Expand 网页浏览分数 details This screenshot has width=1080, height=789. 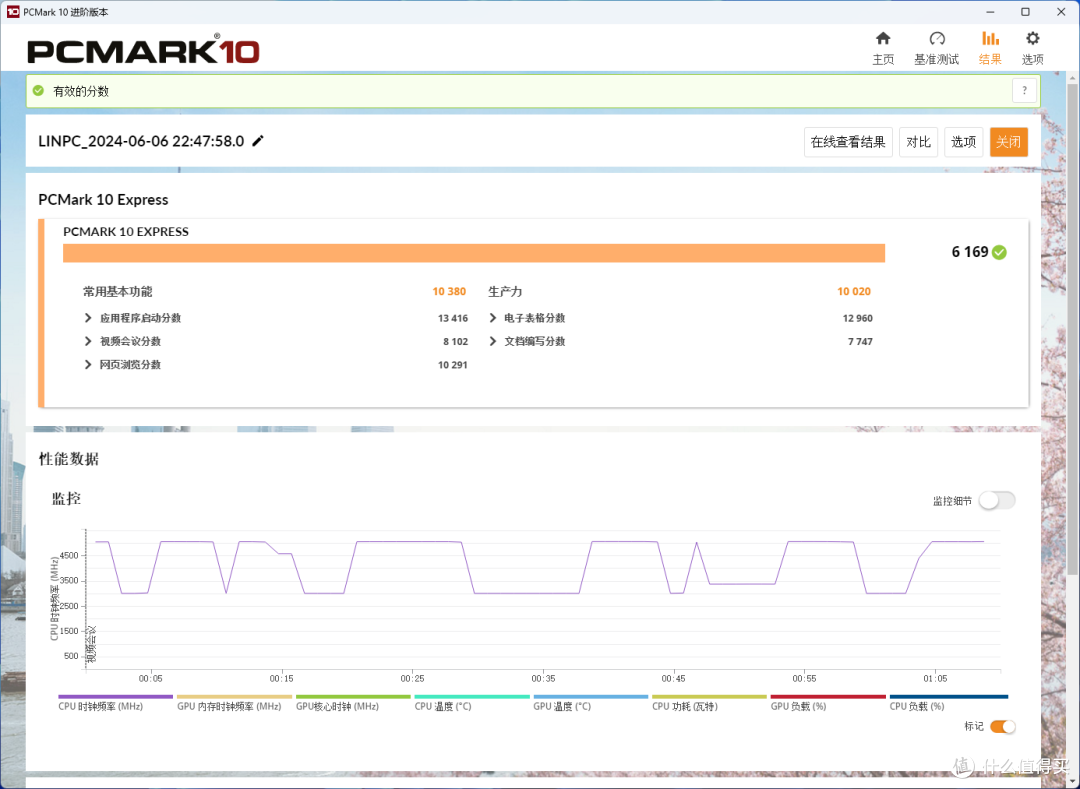click(x=87, y=365)
